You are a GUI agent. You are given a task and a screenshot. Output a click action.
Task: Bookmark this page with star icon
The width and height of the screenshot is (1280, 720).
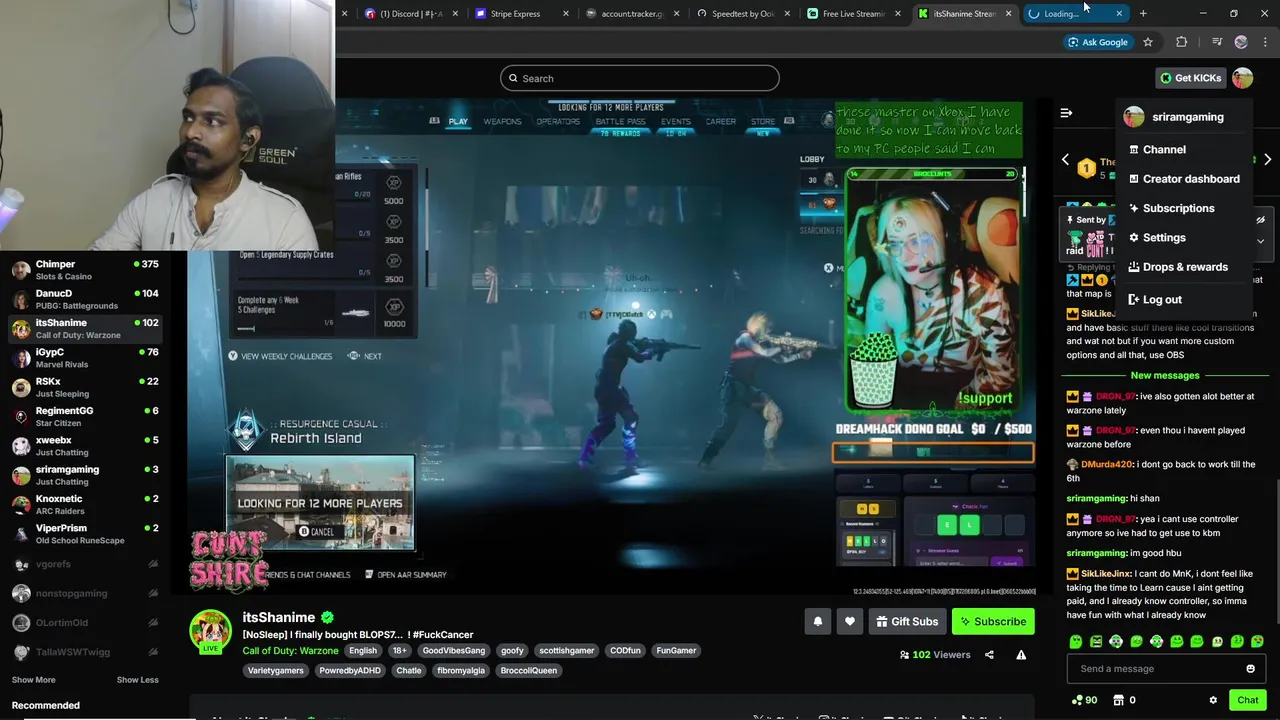pyautogui.click(x=1148, y=42)
